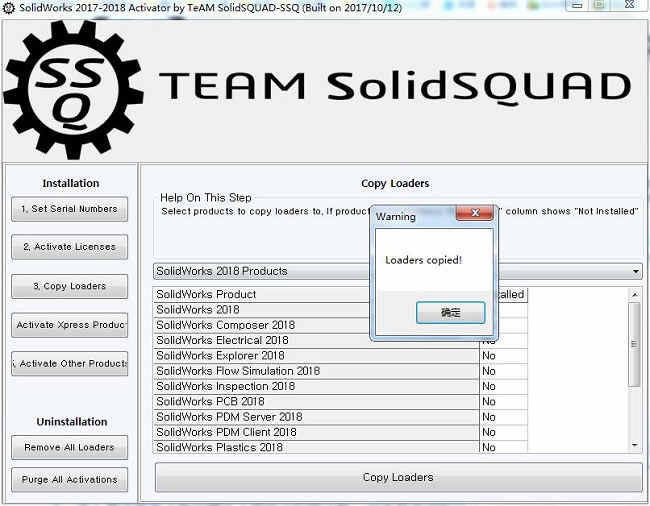
Task: Click the product list scroll up arrow
Action: point(635,294)
